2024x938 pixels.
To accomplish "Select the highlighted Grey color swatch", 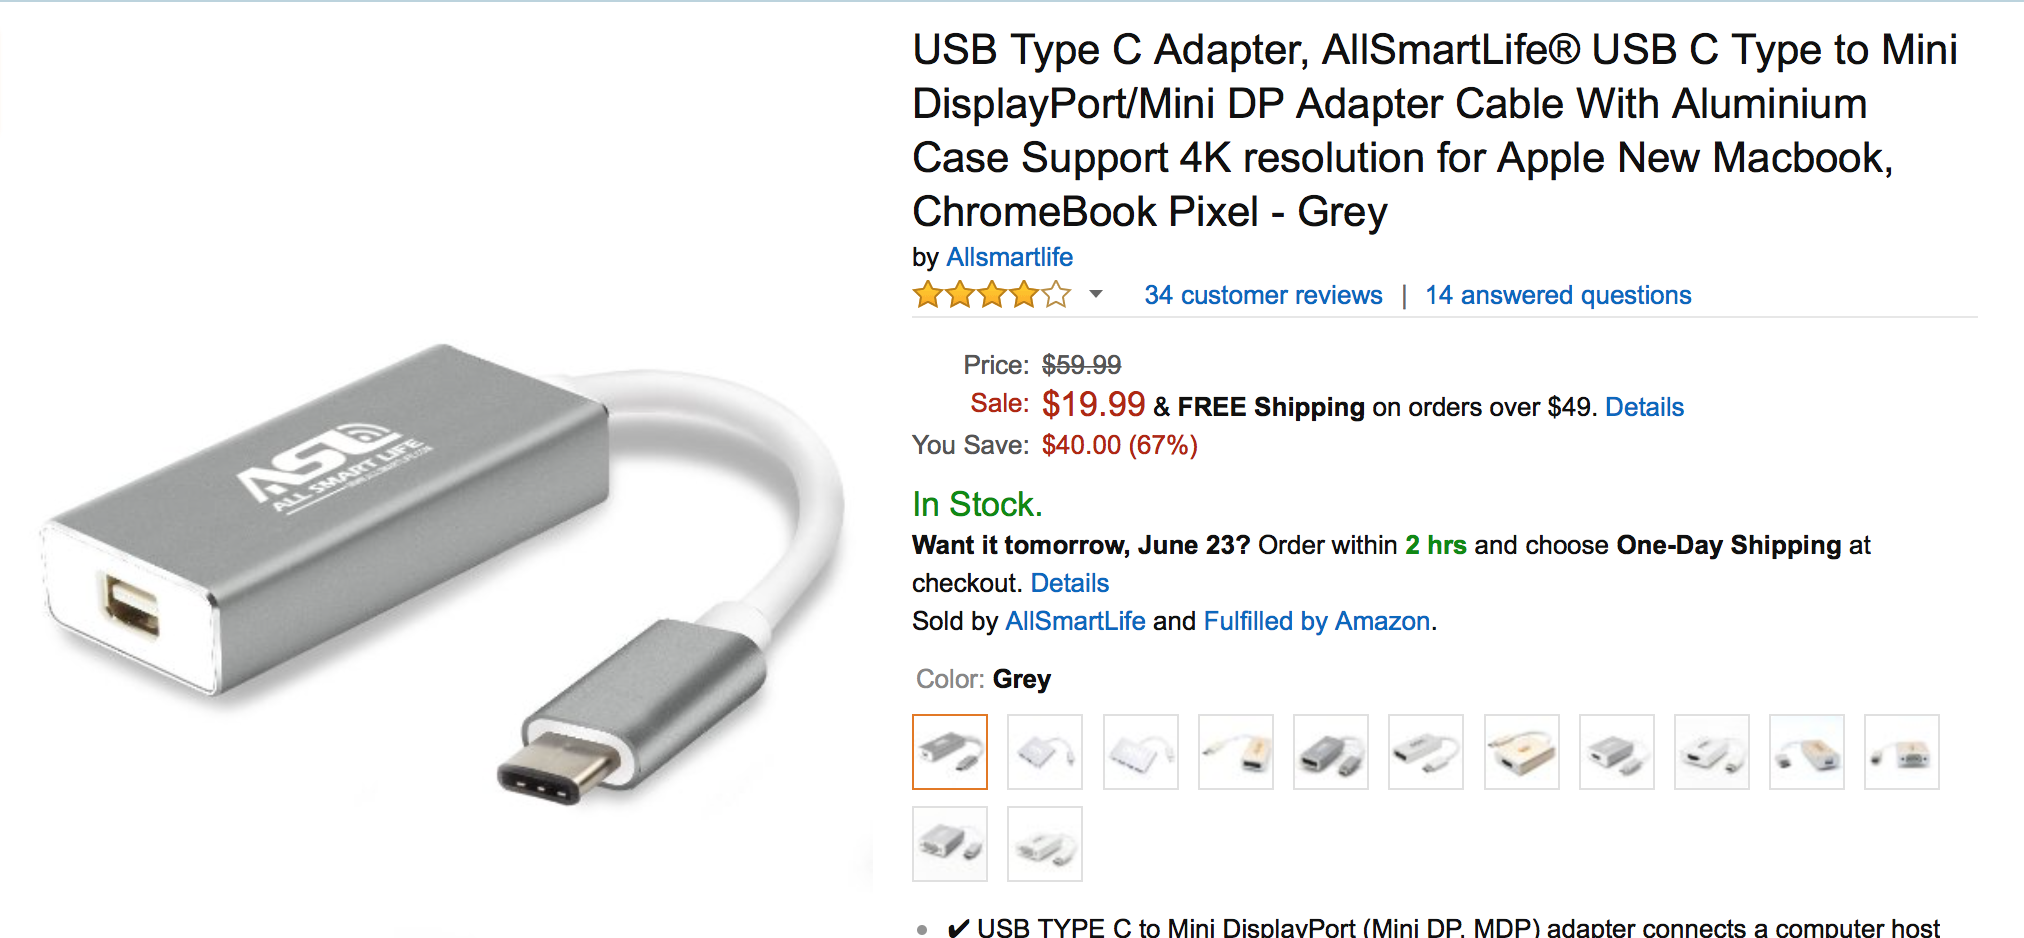I will pyautogui.click(x=949, y=752).
